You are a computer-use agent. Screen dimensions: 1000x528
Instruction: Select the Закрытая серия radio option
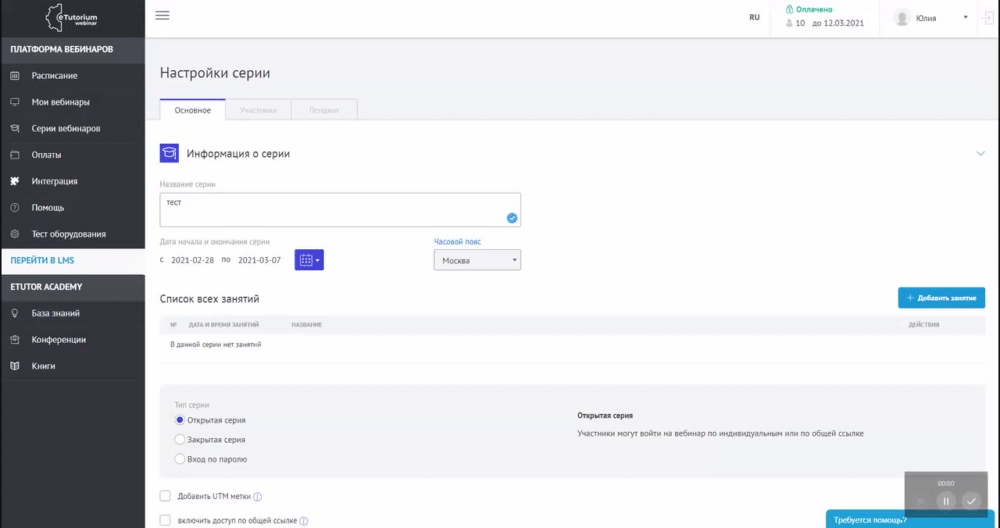pyautogui.click(x=180, y=439)
